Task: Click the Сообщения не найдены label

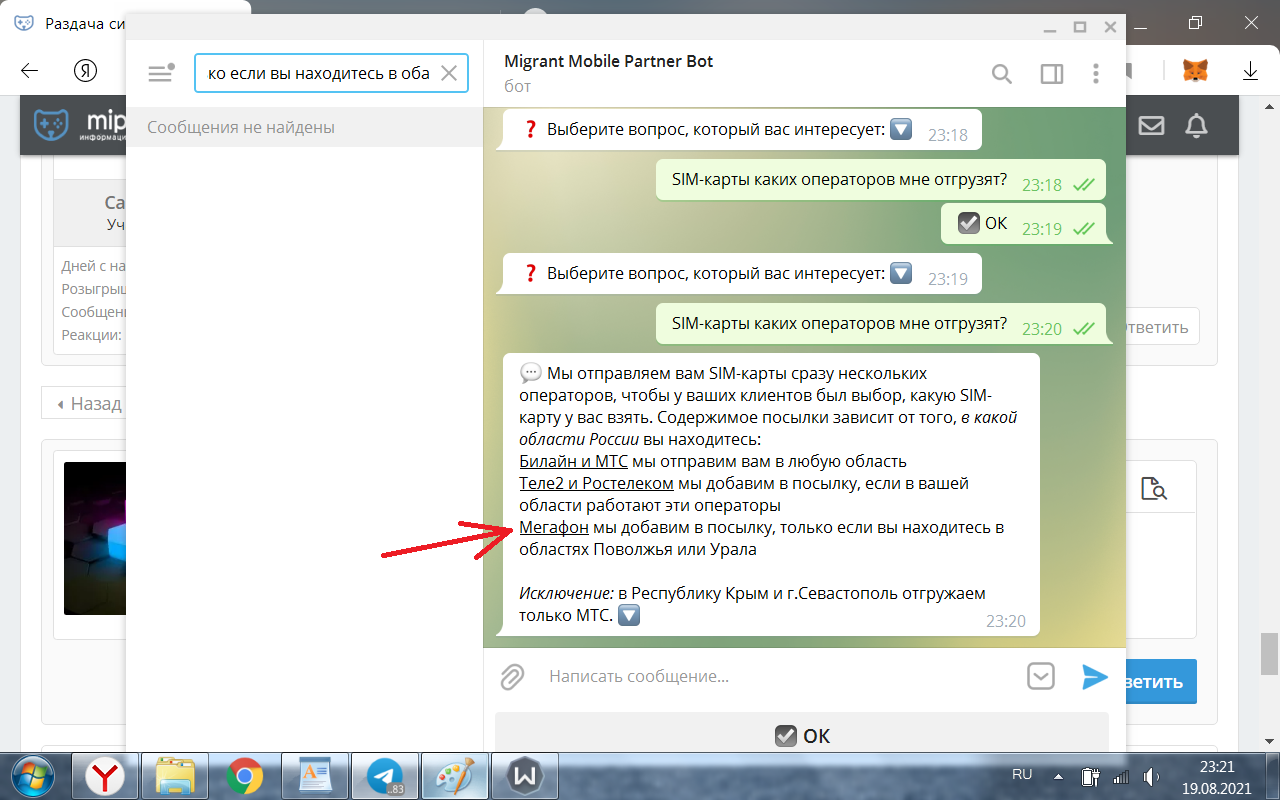Action: 241,127
